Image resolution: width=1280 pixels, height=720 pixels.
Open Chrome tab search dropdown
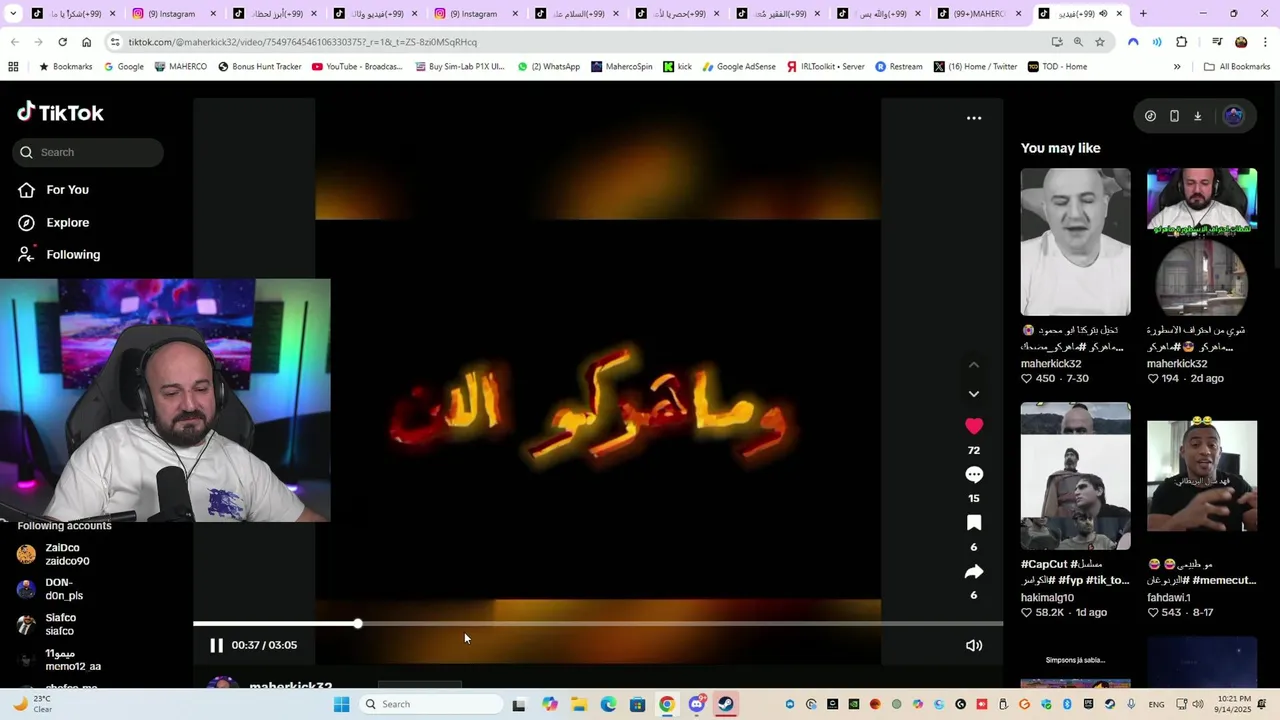(x=13, y=14)
